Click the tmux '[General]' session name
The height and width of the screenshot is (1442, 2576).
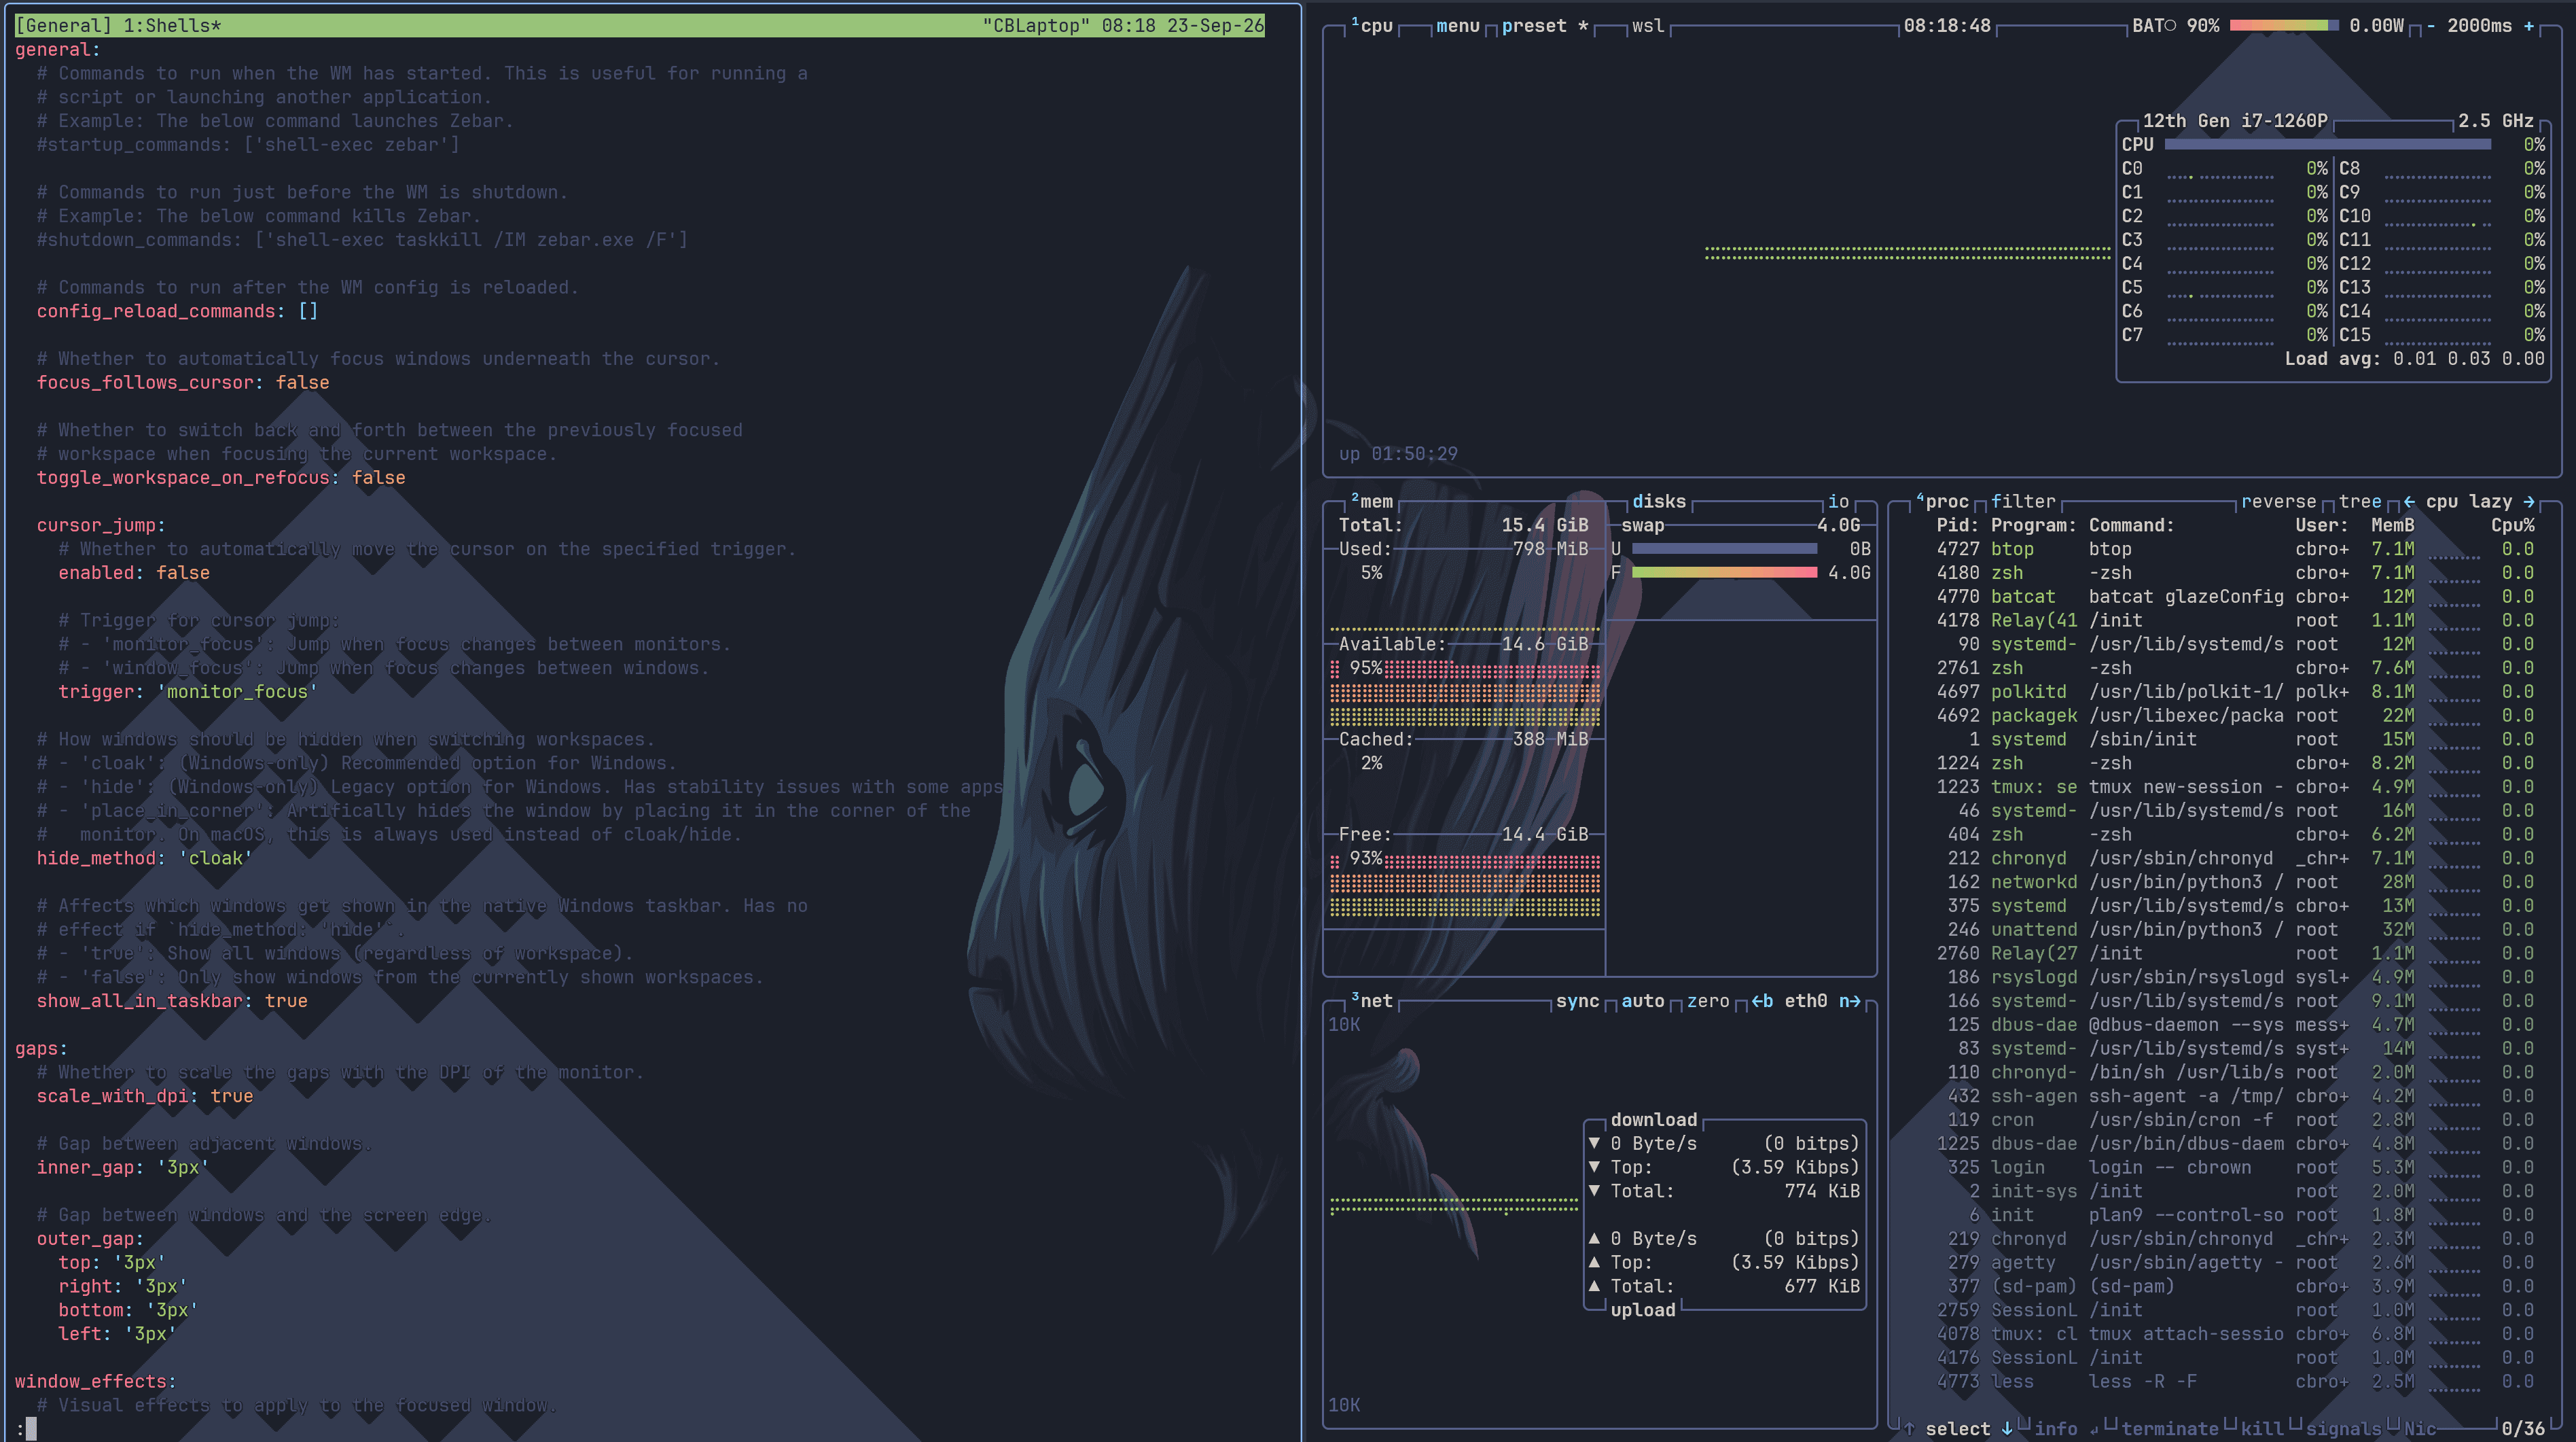click(x=63, y=26)
